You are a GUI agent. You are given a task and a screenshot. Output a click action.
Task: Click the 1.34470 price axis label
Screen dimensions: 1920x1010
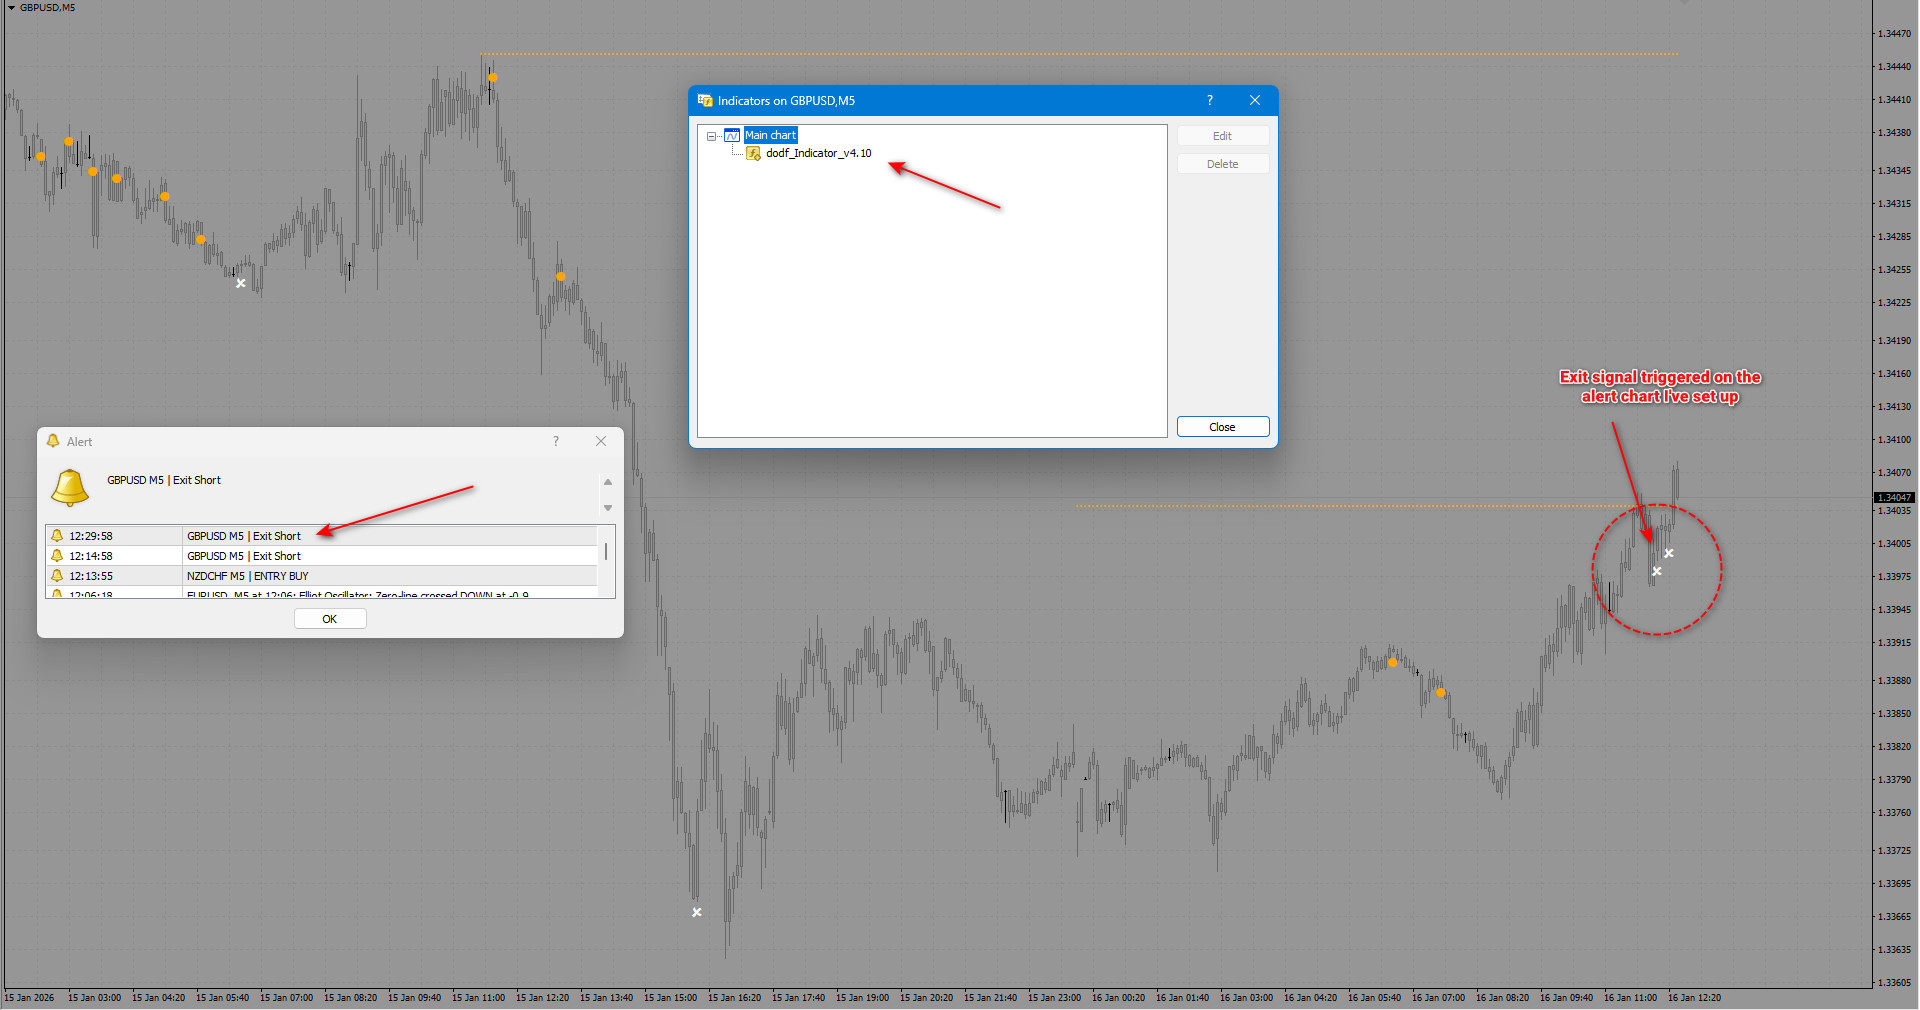(x=1894, y=34)
